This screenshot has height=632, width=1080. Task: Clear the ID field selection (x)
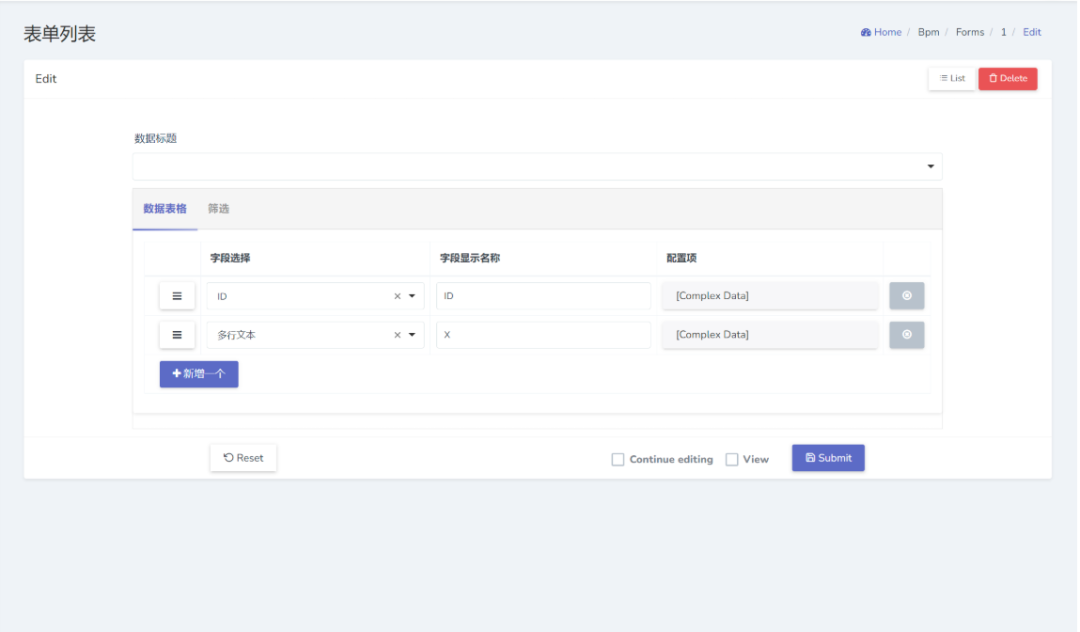click(397, 296)
